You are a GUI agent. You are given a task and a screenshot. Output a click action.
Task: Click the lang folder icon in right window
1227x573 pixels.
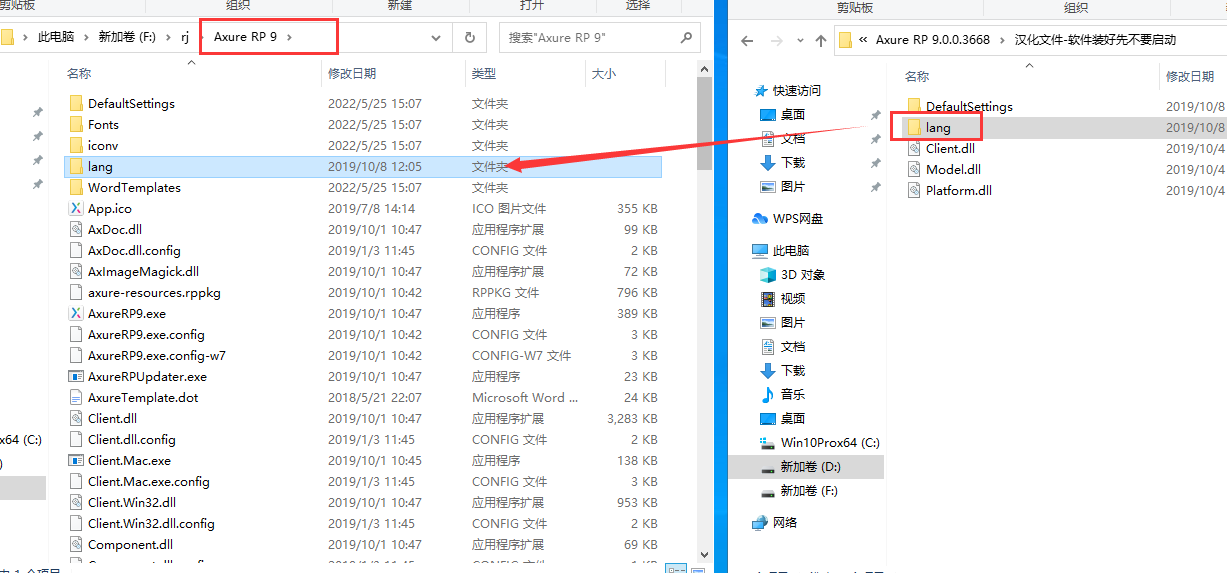pyautogui.click(x=914, y=128)
